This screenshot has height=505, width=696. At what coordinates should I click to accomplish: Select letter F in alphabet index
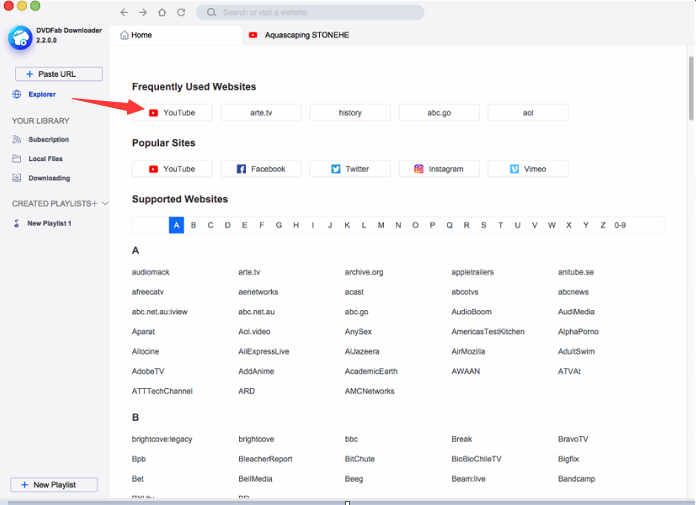point(262,225)
